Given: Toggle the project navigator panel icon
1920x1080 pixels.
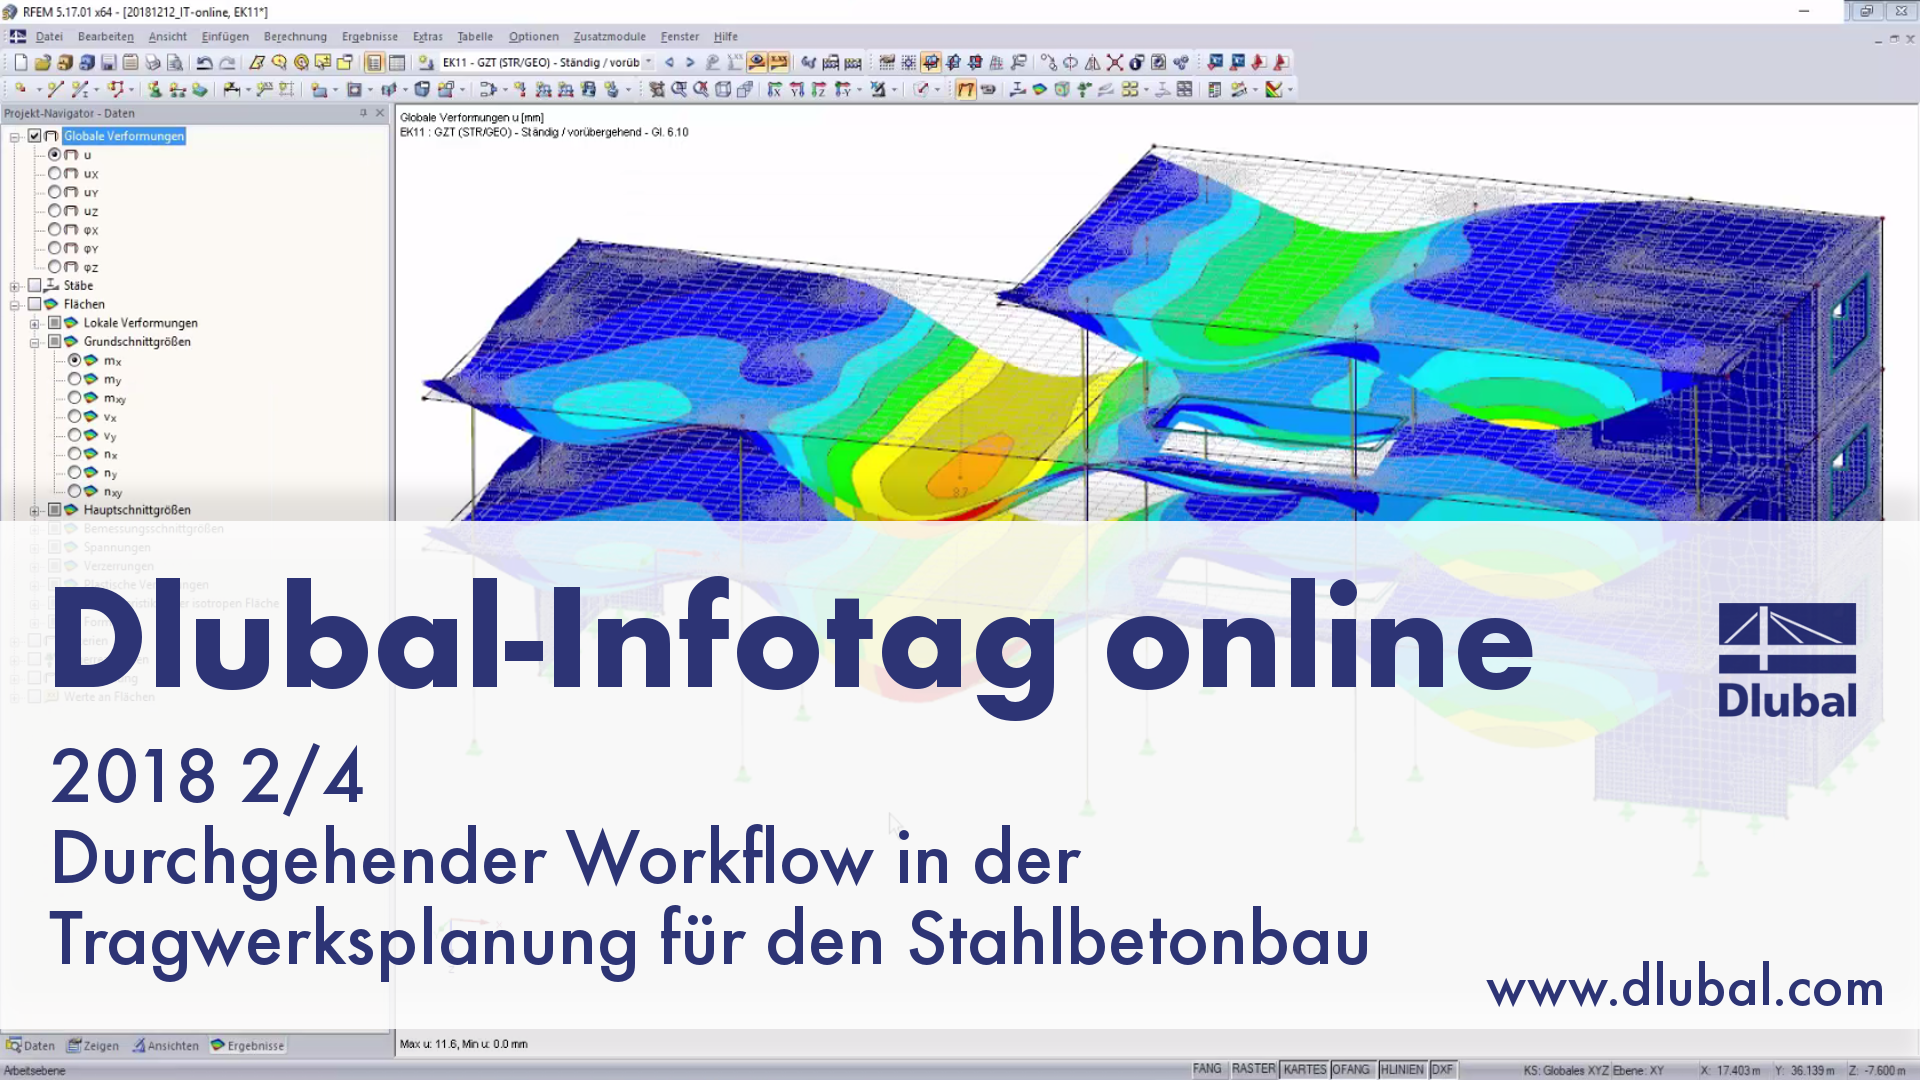Looking at the screenshot, I should point(374,62).
